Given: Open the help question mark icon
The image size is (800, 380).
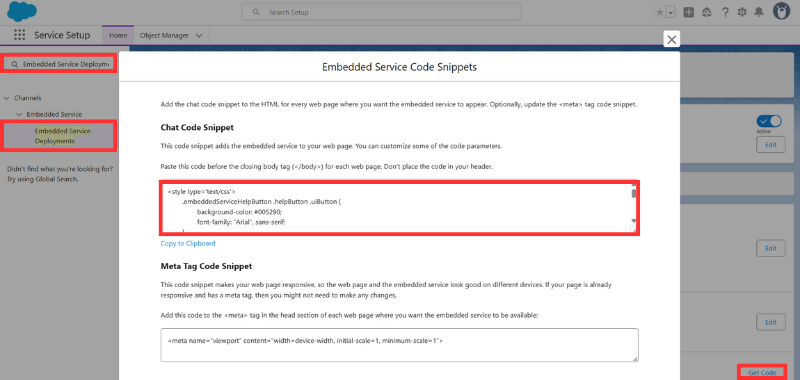Looking at the screenshot, I should coord(725,12).
